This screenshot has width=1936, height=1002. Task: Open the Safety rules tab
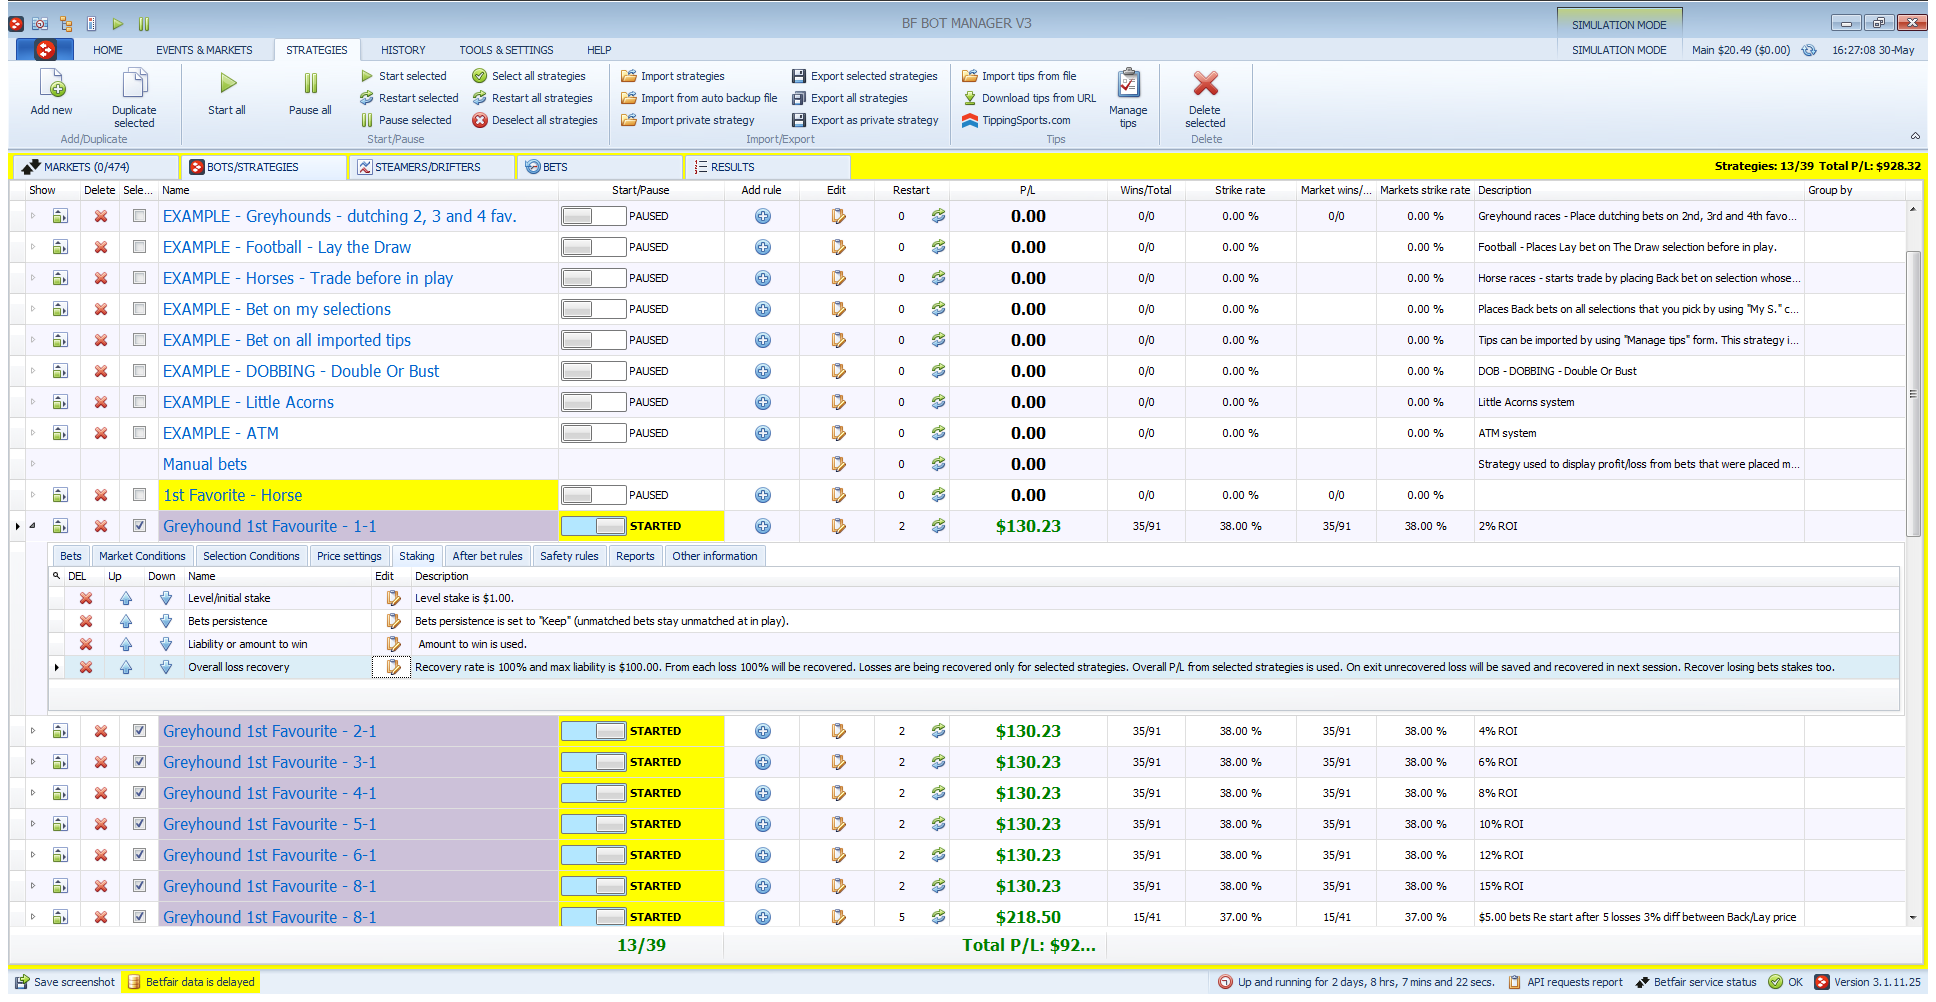point(569,556)
